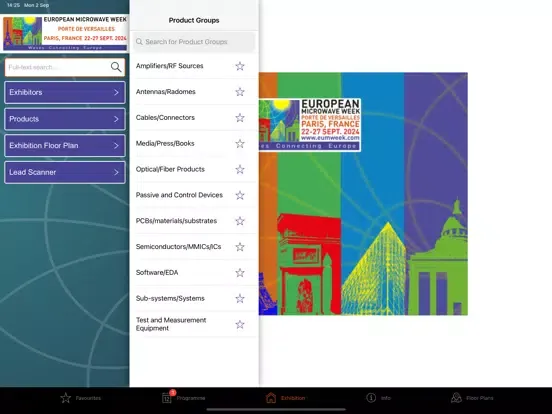
Task: Expand the Products chevron arrow
Action: [x=116, y=119]
